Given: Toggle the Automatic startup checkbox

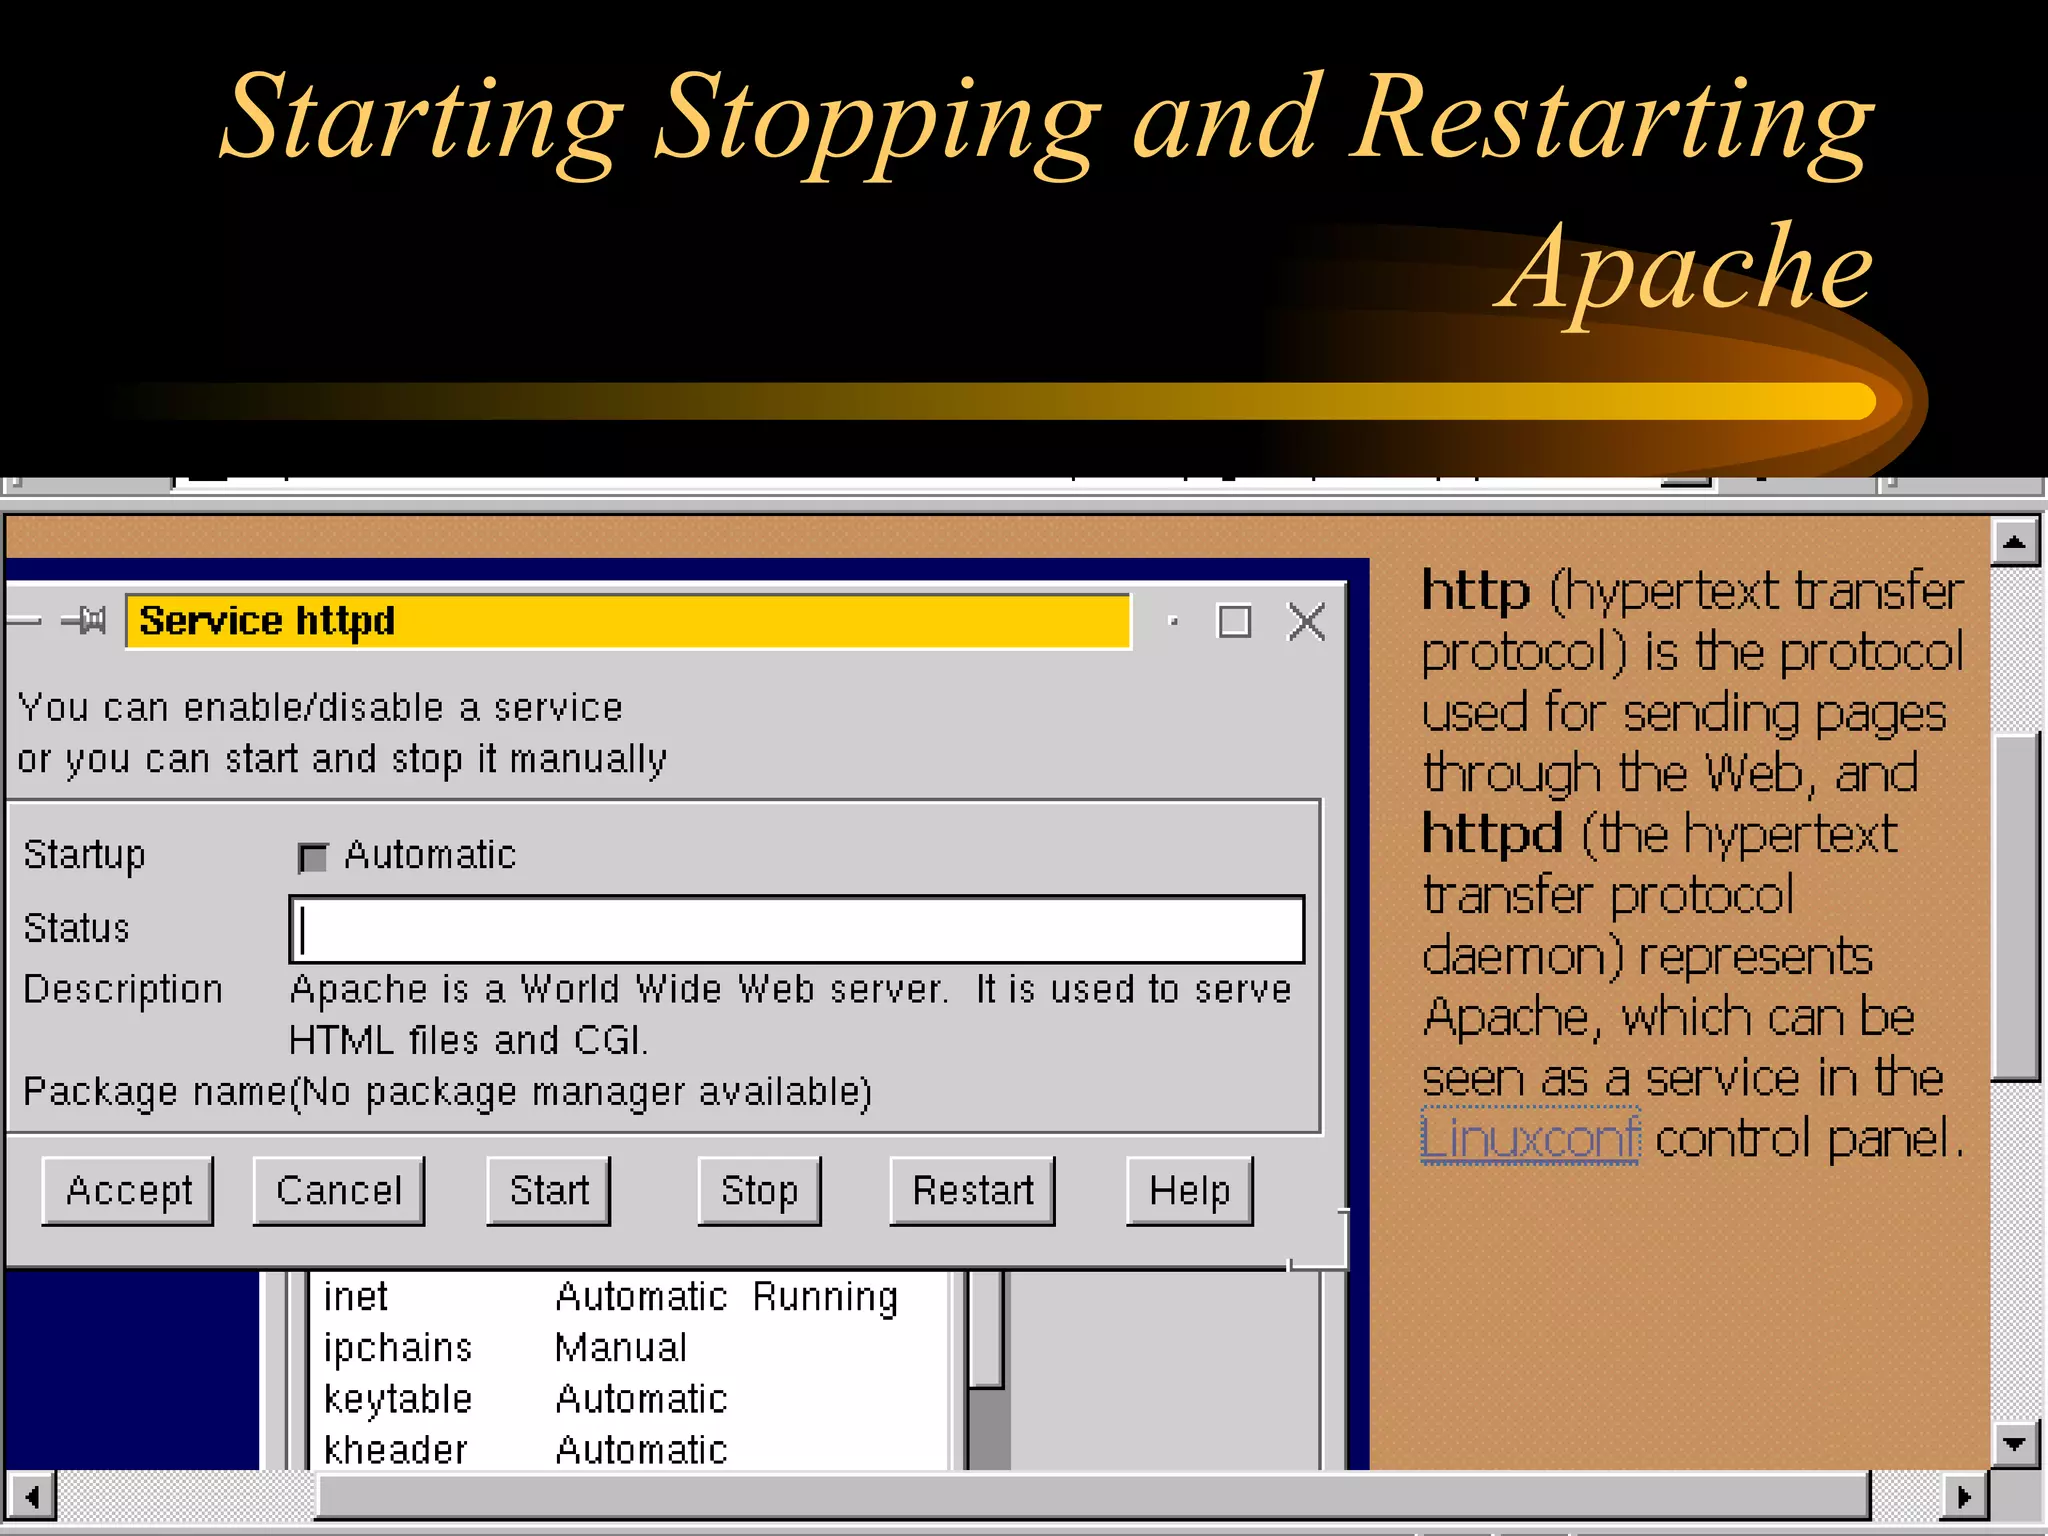Looking at the screenshot, I should coord(313,857).
